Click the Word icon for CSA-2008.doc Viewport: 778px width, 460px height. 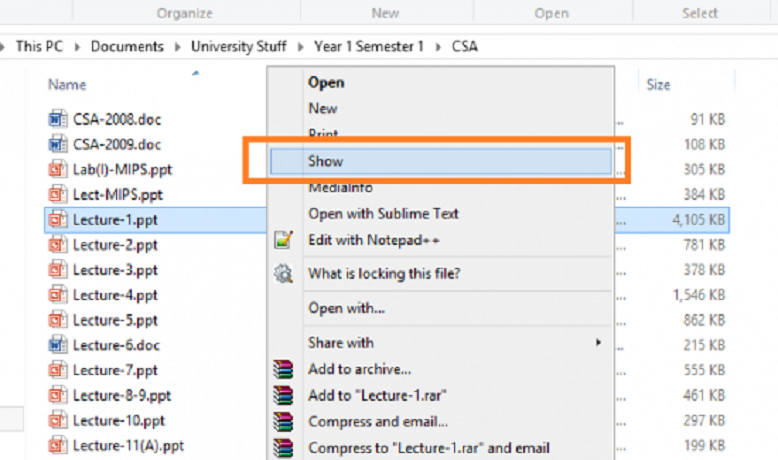57,119
